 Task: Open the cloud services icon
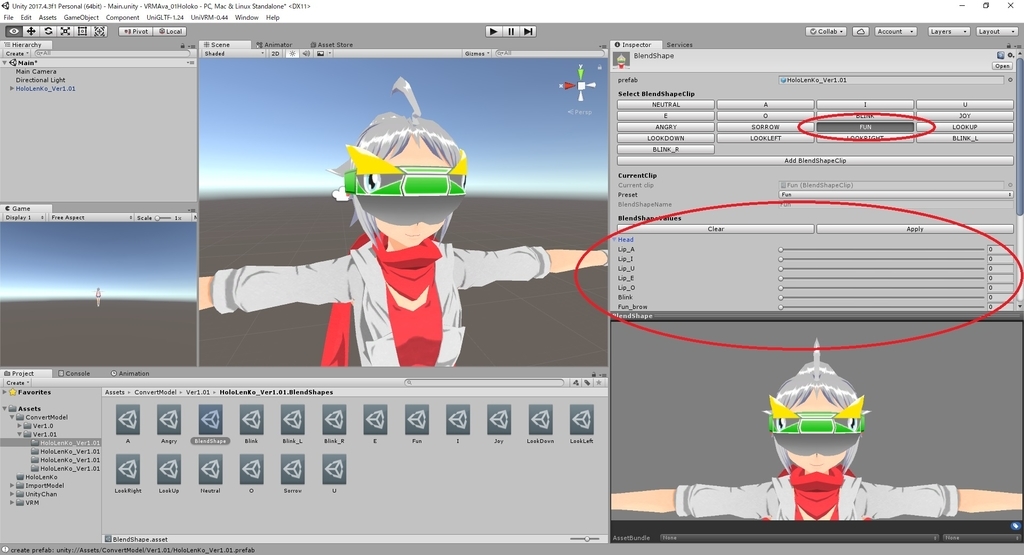[861, 31]
